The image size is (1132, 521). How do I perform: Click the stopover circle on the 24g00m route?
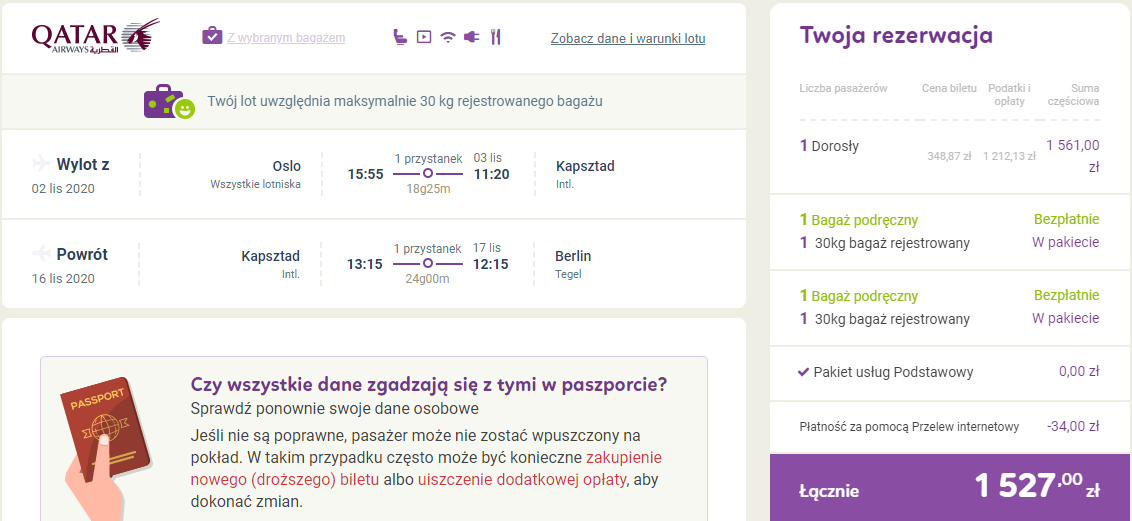(x=427, y=263)
